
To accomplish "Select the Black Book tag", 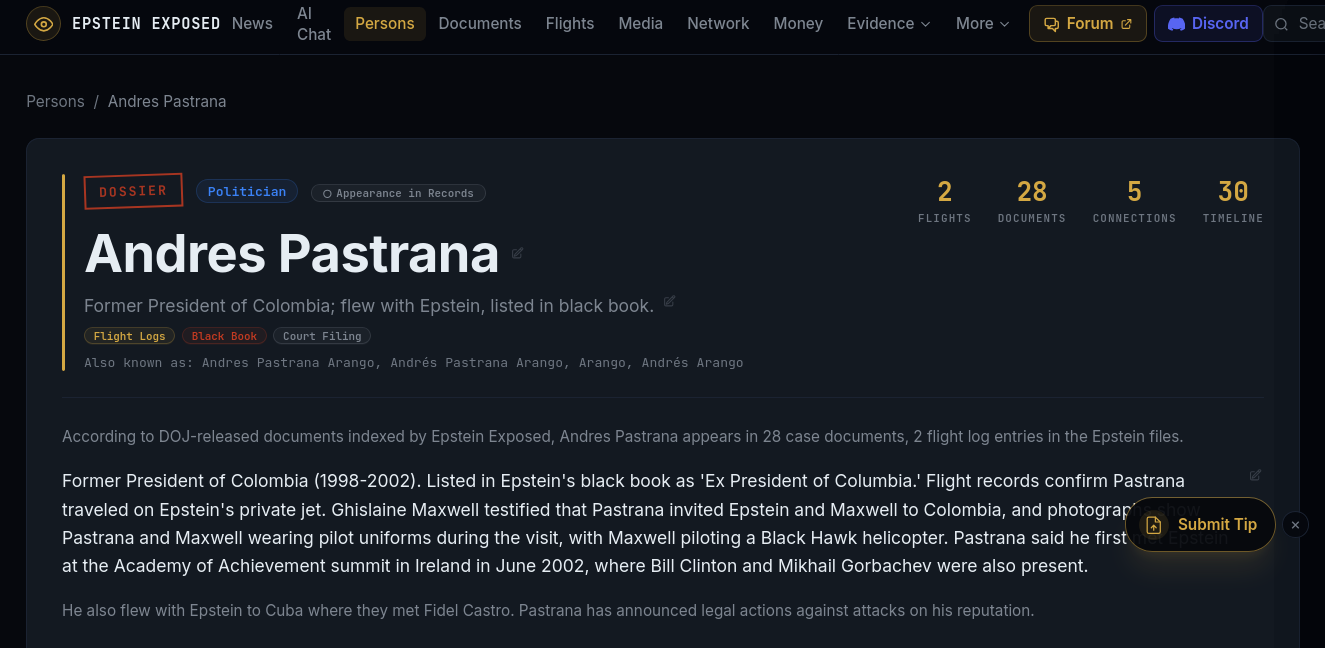I will click(224, 336).
